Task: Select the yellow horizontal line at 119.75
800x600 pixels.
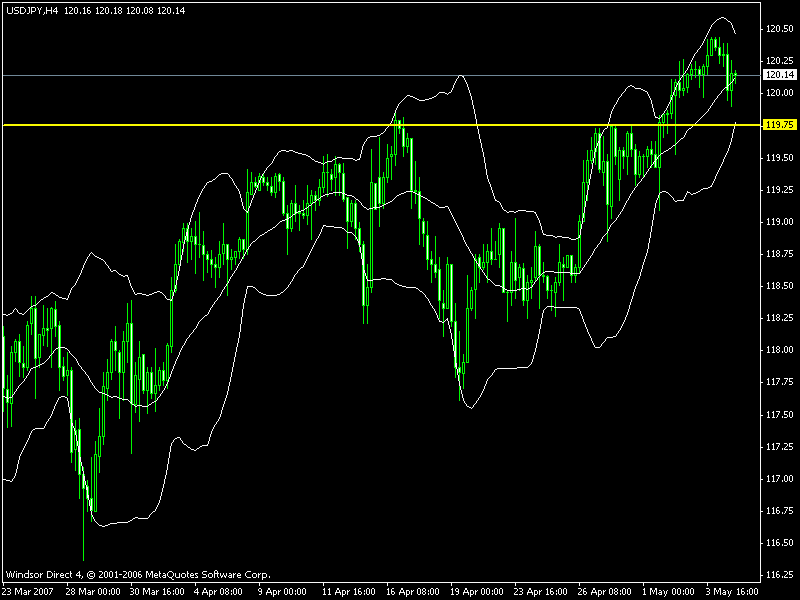Action: [x=381, y=125]
